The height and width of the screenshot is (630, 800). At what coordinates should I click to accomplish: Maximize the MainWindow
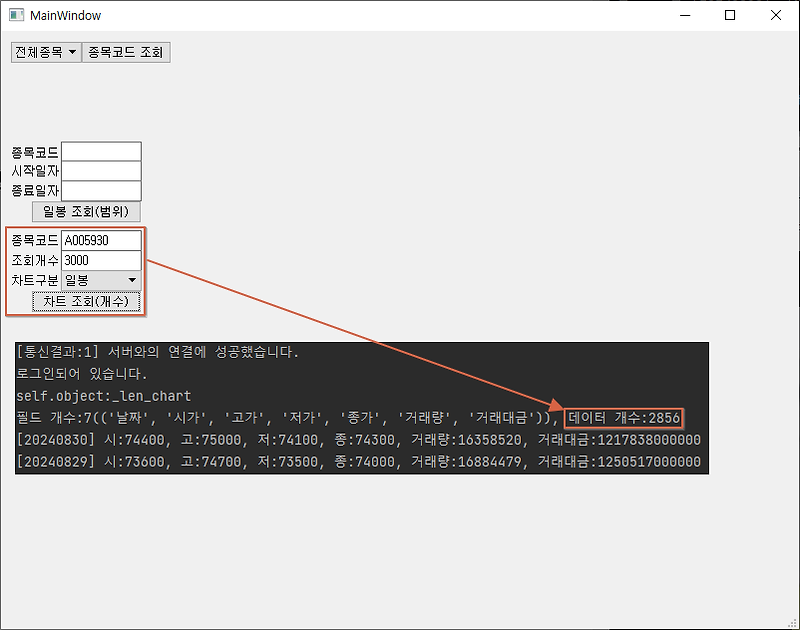(730, 15)
